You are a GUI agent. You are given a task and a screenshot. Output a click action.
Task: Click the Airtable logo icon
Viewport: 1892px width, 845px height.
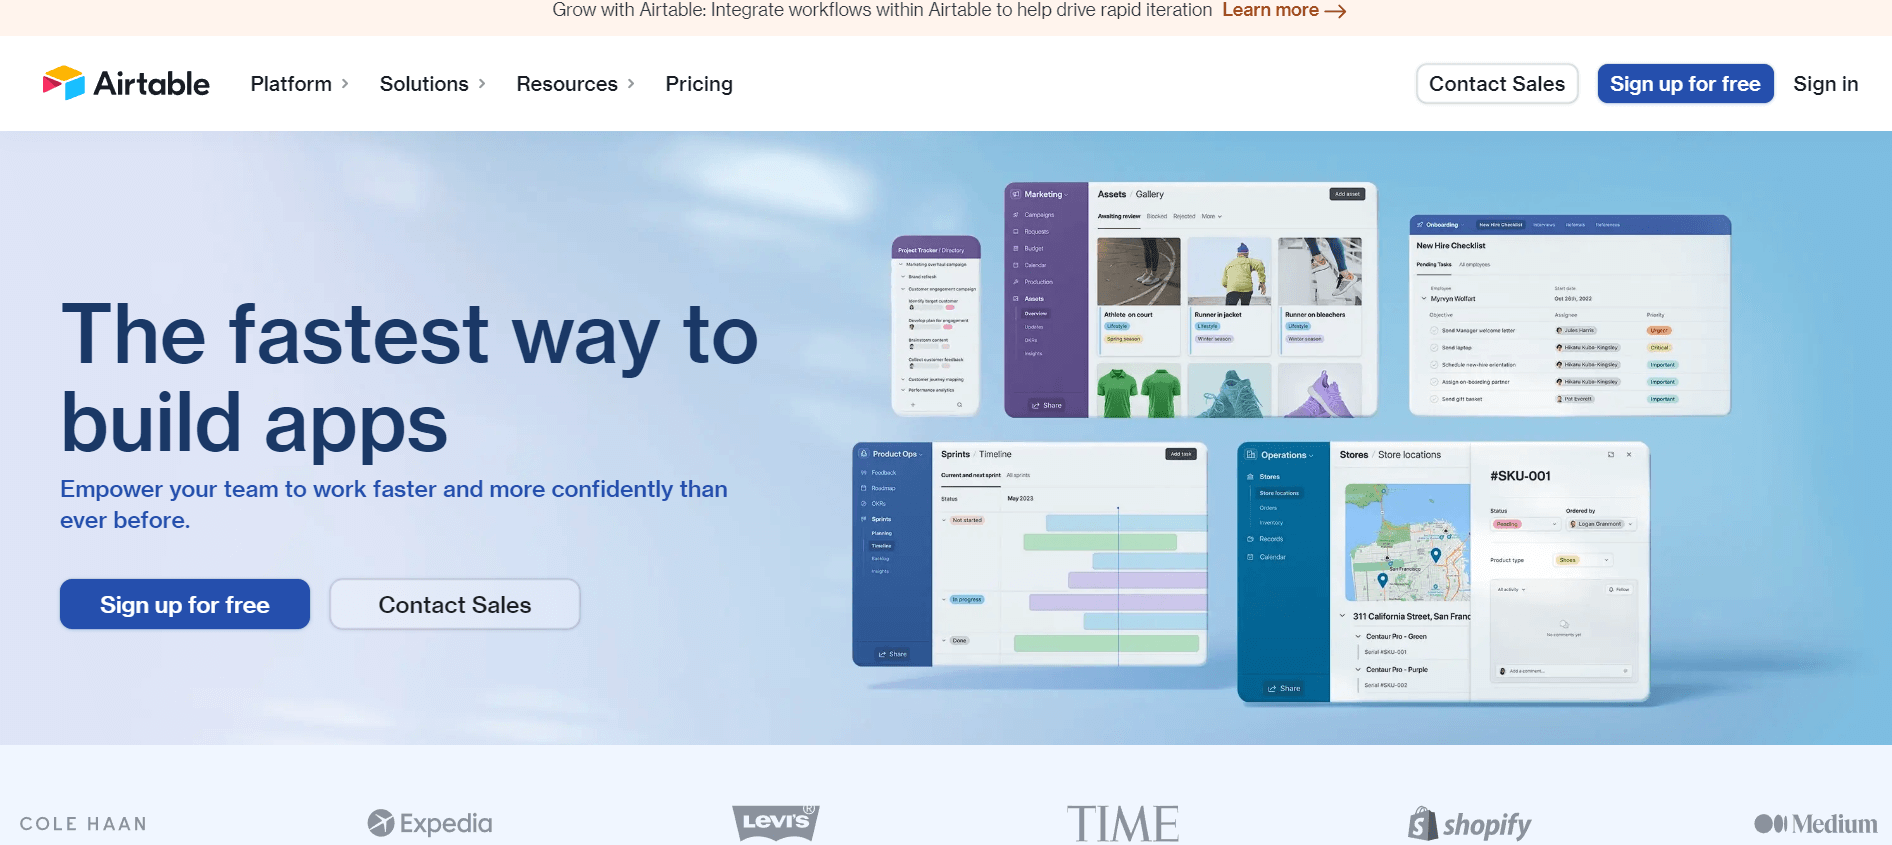(63, 83)
